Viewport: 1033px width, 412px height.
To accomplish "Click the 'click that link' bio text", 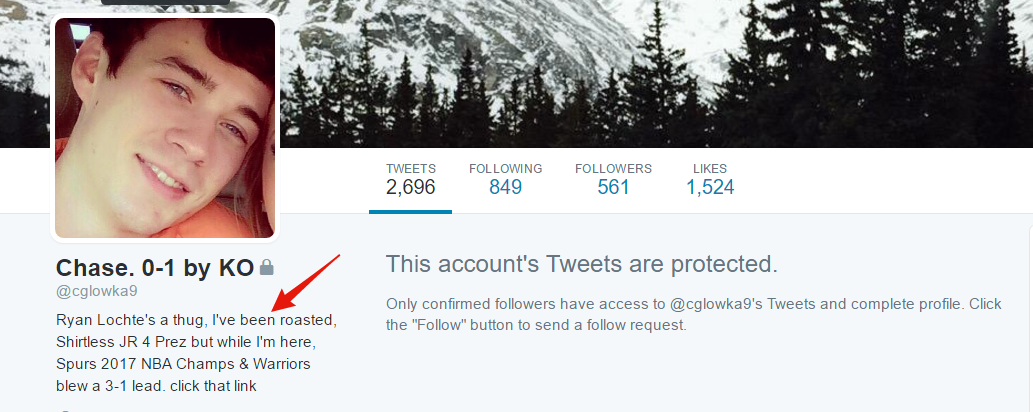I will click(213, 386).
